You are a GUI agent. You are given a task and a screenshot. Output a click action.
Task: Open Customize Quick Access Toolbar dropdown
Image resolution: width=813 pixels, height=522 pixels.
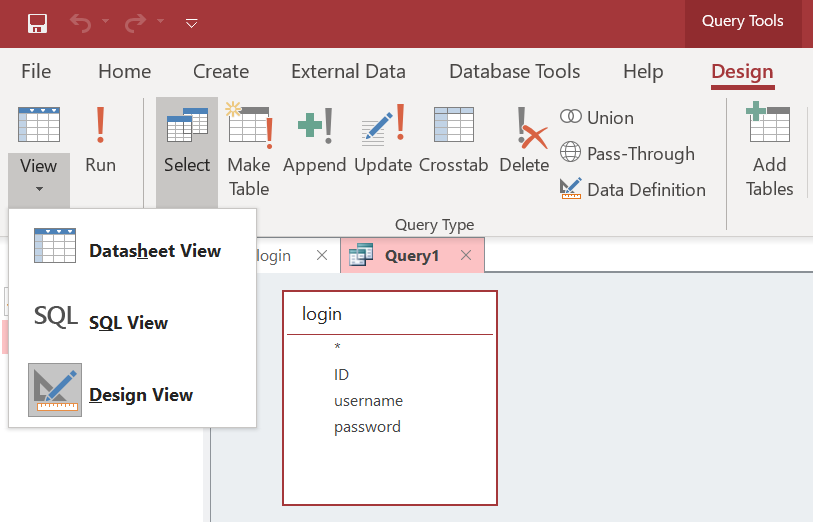(x=192, y=22)
